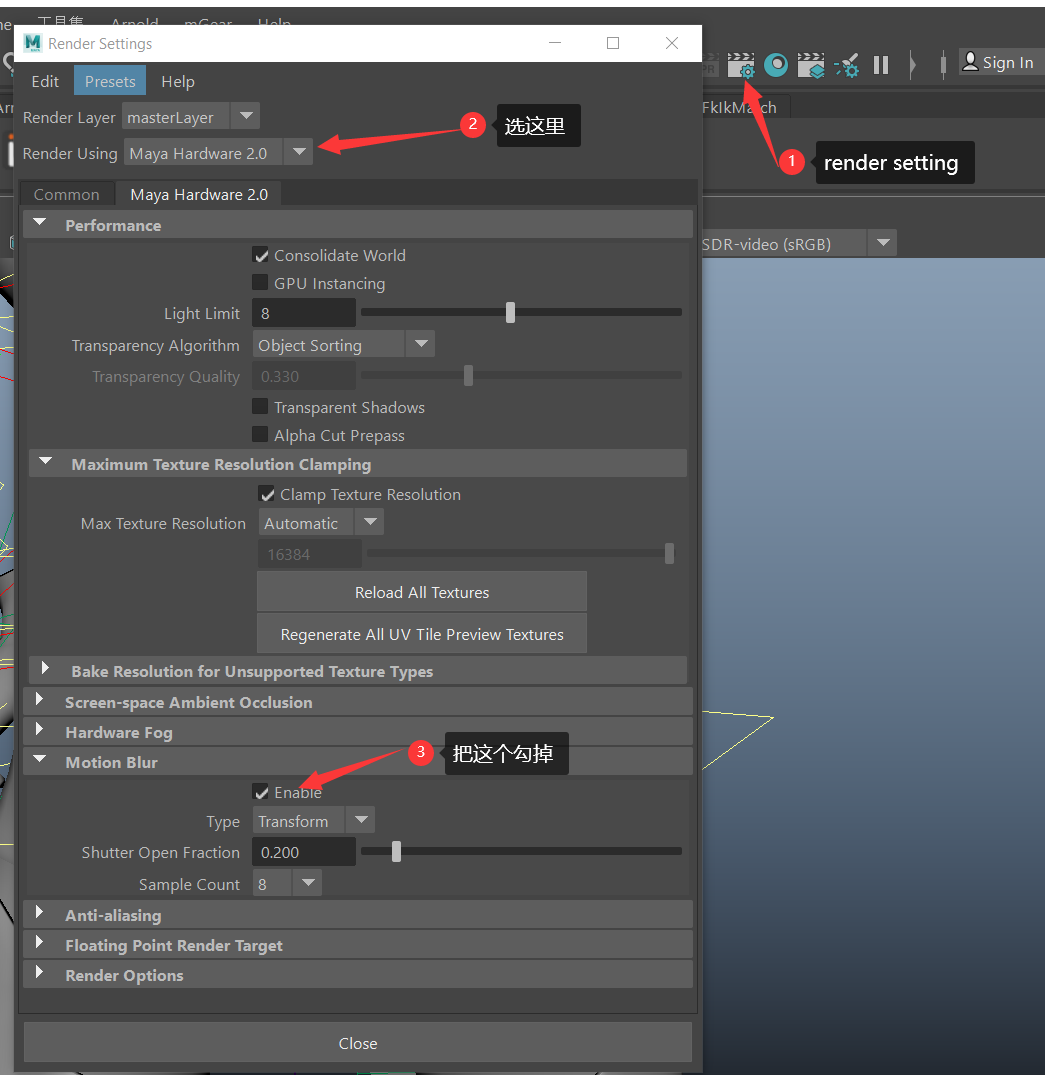
Task: Click the Maya logo in Render Settings title bar
Action: [32, 43]
